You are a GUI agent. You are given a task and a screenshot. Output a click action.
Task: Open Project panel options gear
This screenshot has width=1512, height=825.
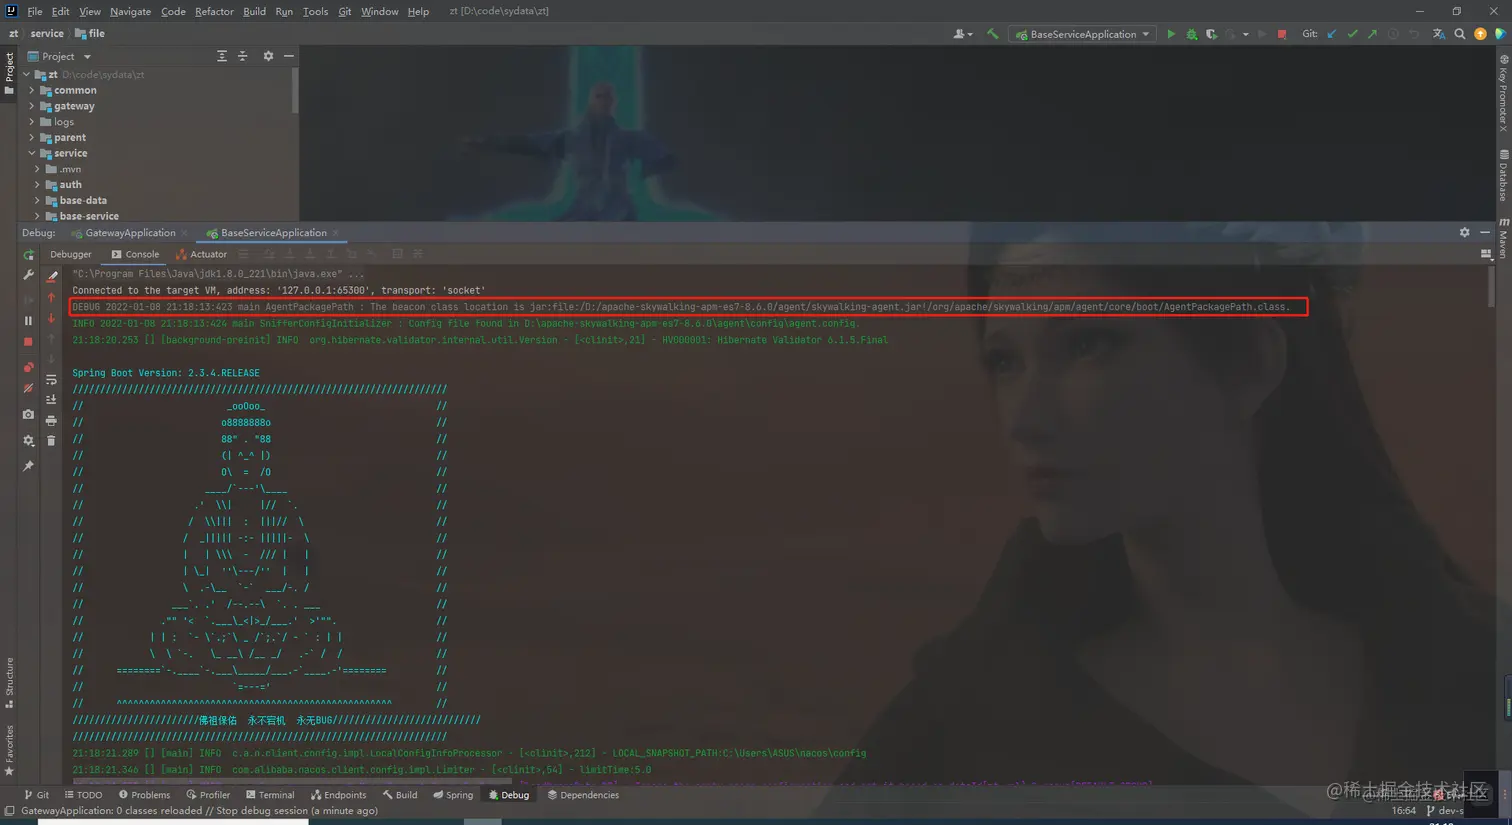[x=268, y=56]
